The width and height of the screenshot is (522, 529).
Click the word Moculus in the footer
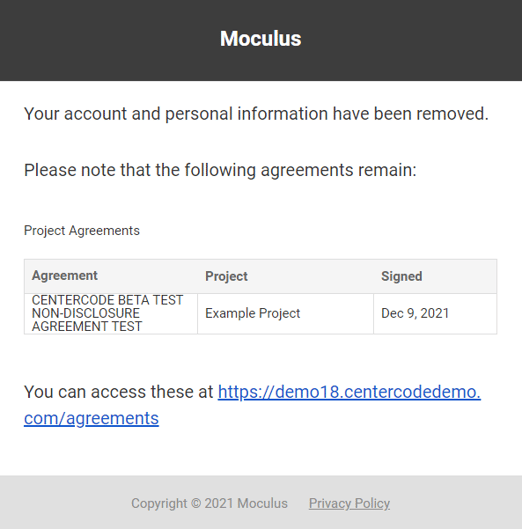[x=262, y=503]
